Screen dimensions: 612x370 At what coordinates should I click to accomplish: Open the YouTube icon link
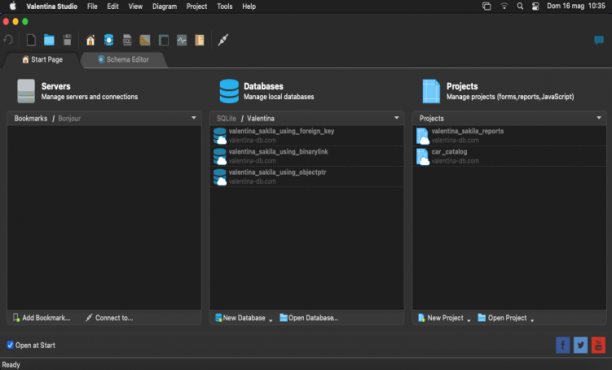tap(598, 345)
